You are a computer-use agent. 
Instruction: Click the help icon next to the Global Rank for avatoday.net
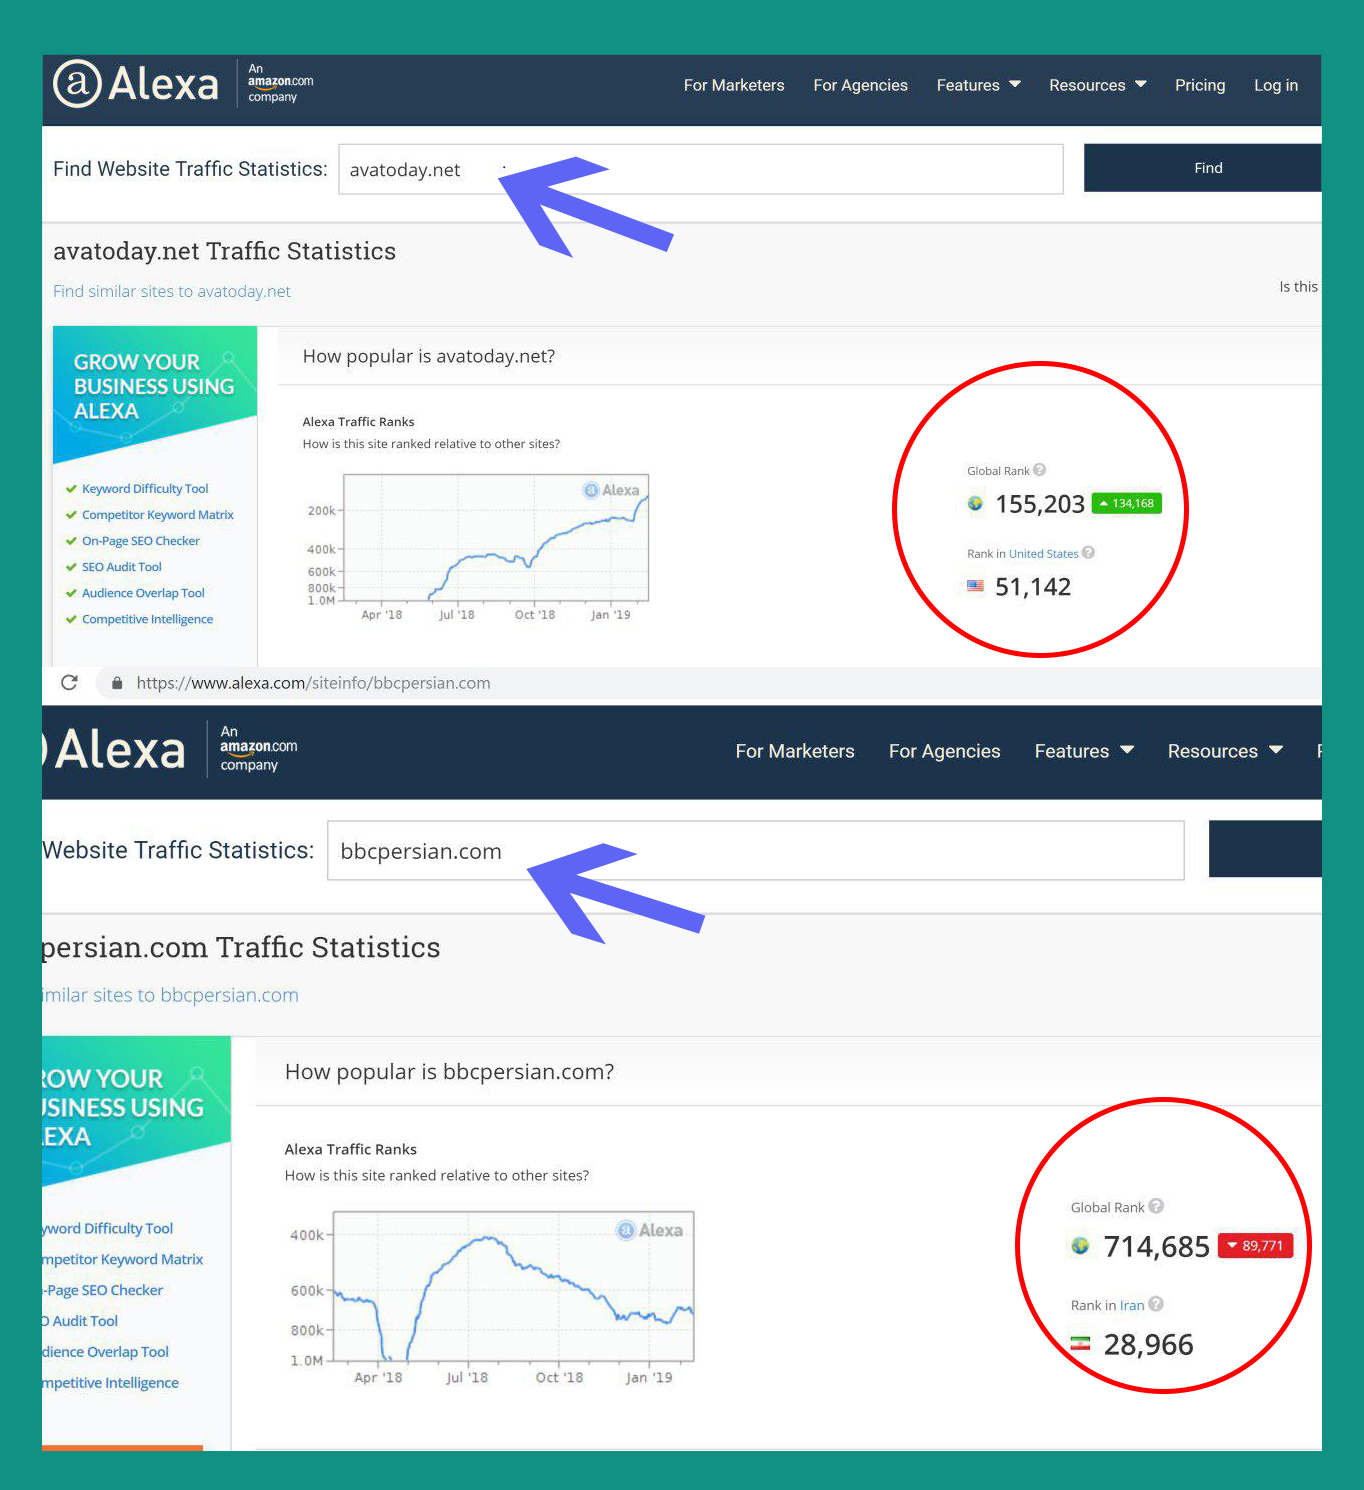tap(1040, 470)
